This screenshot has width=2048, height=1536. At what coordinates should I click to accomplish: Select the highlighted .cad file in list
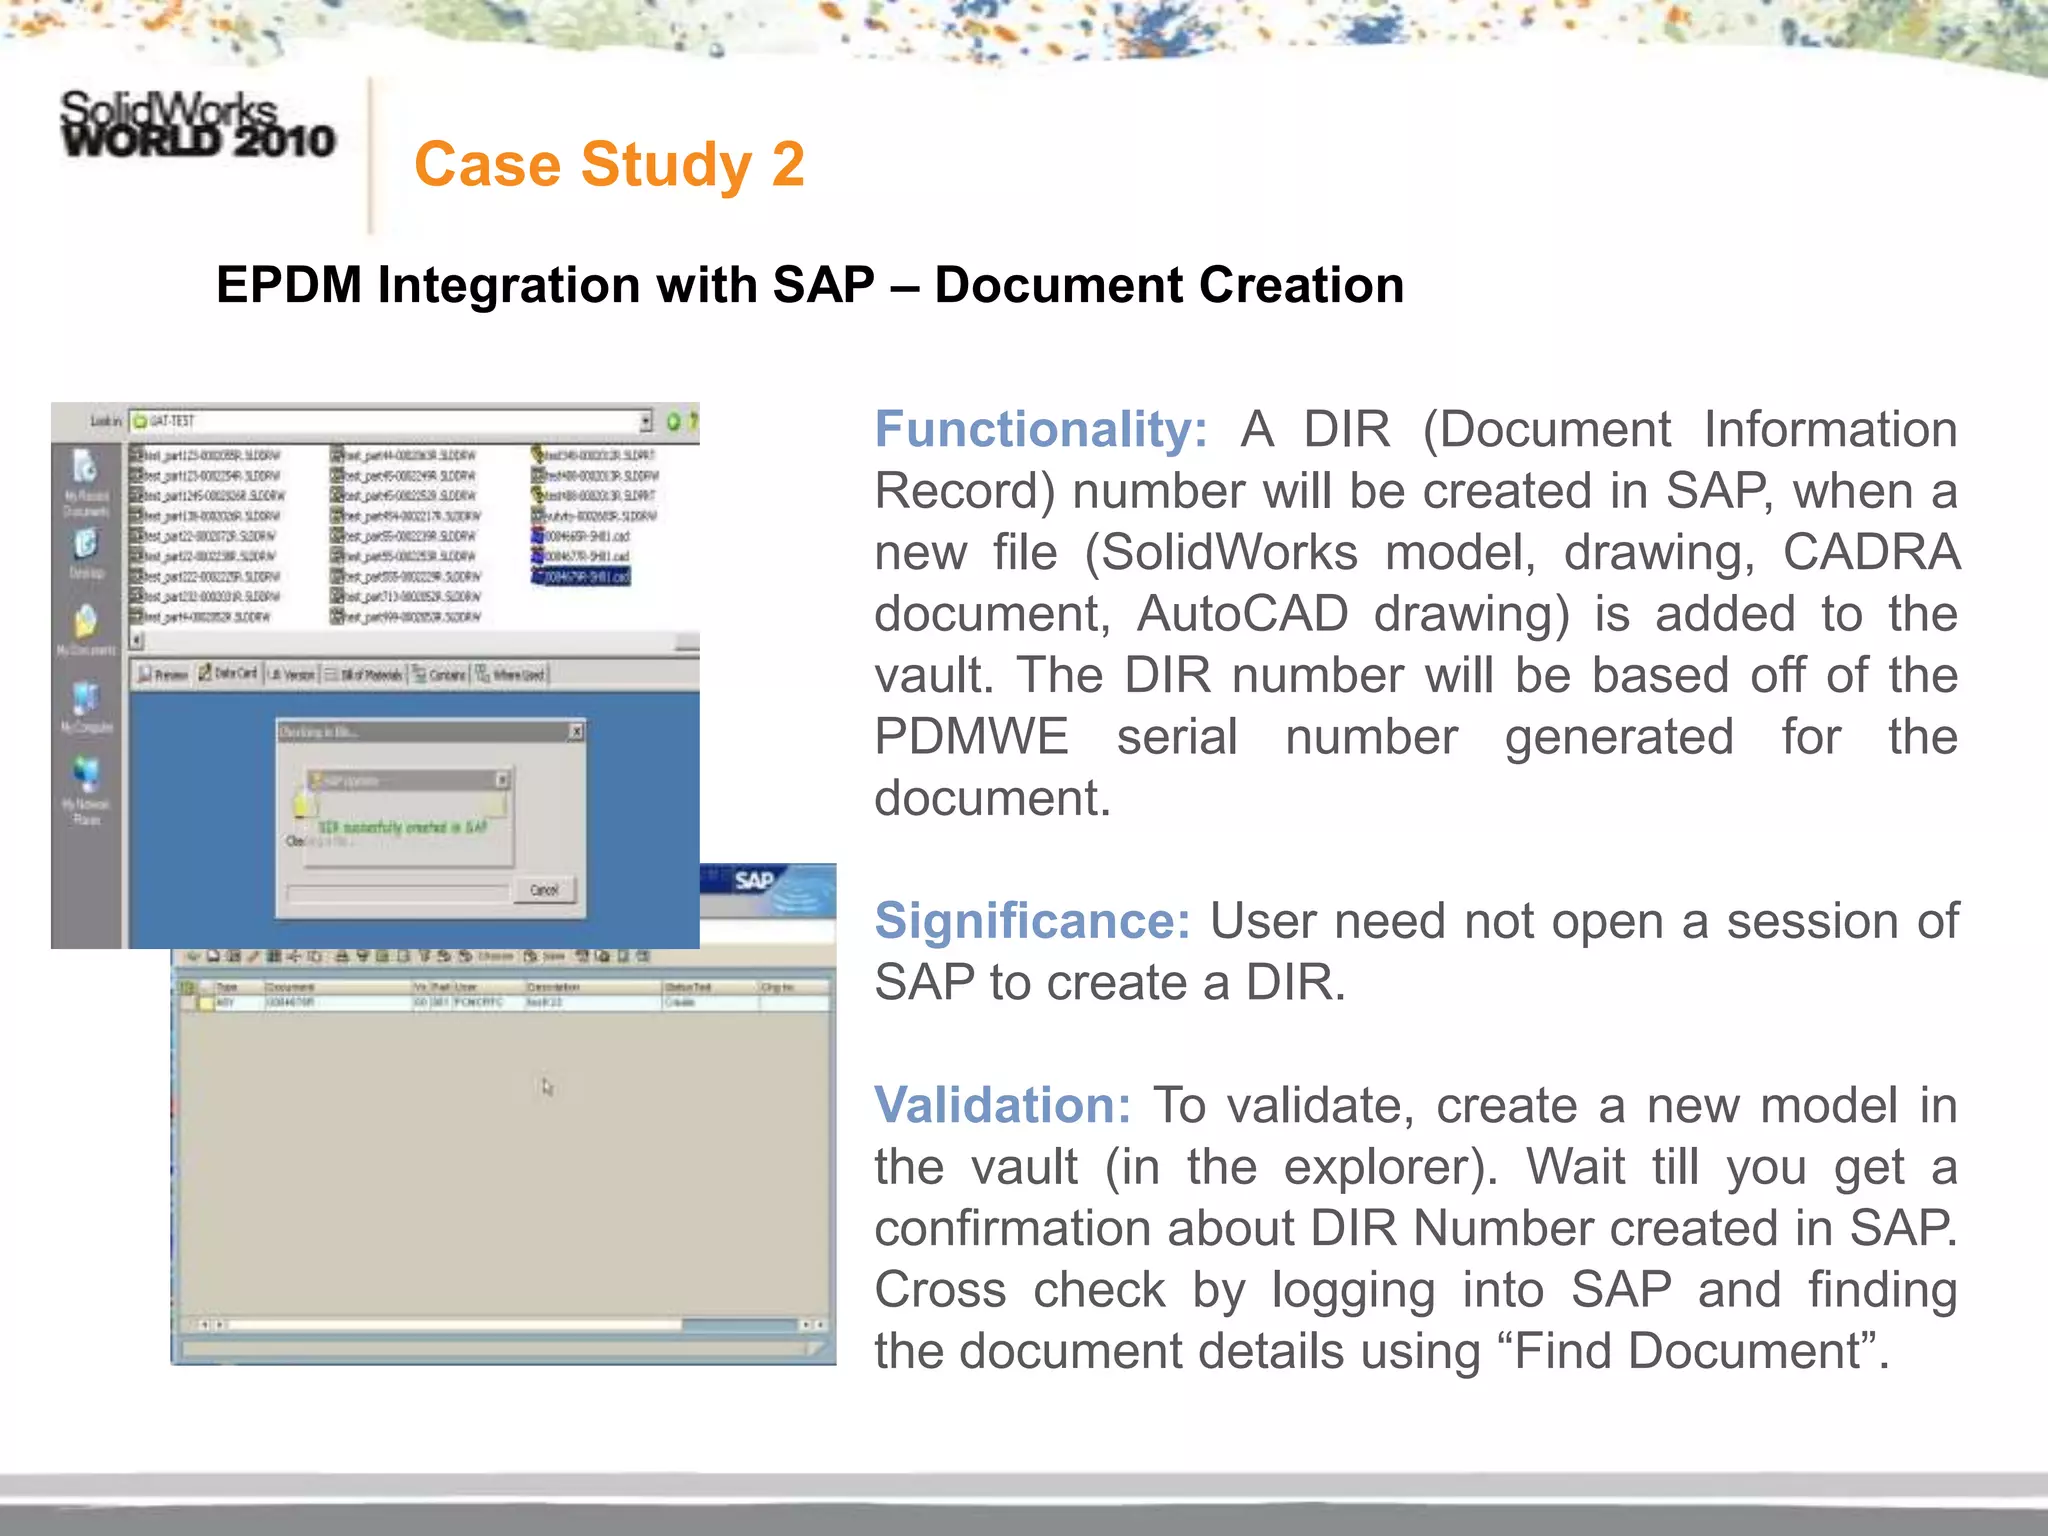(x=581, y=576)
